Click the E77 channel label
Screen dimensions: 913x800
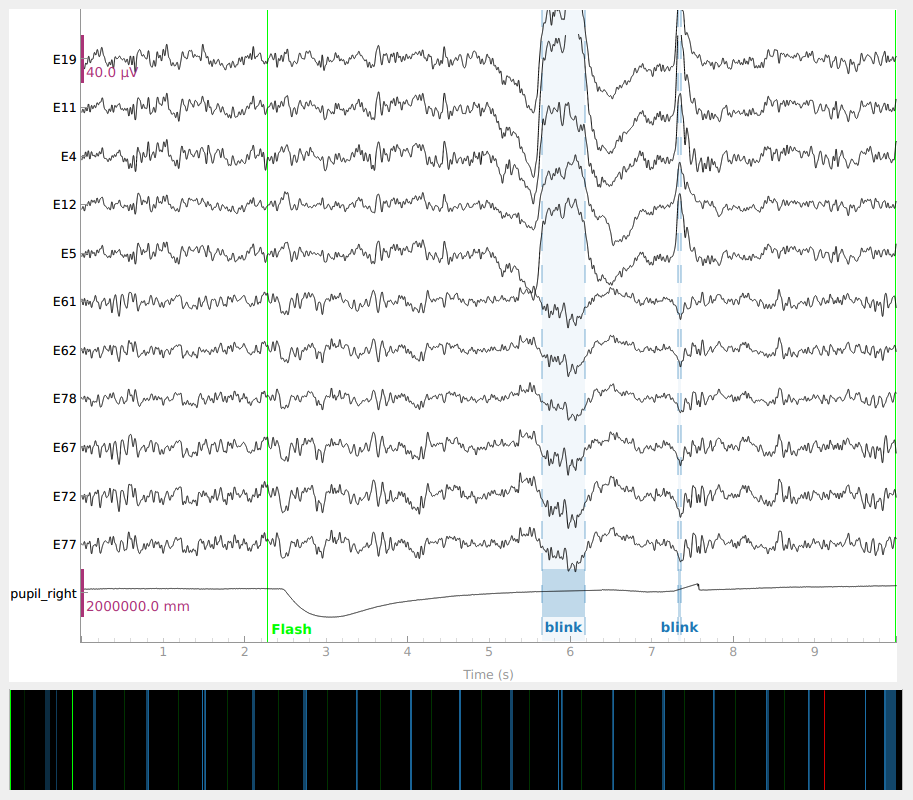tap(64, 544)
